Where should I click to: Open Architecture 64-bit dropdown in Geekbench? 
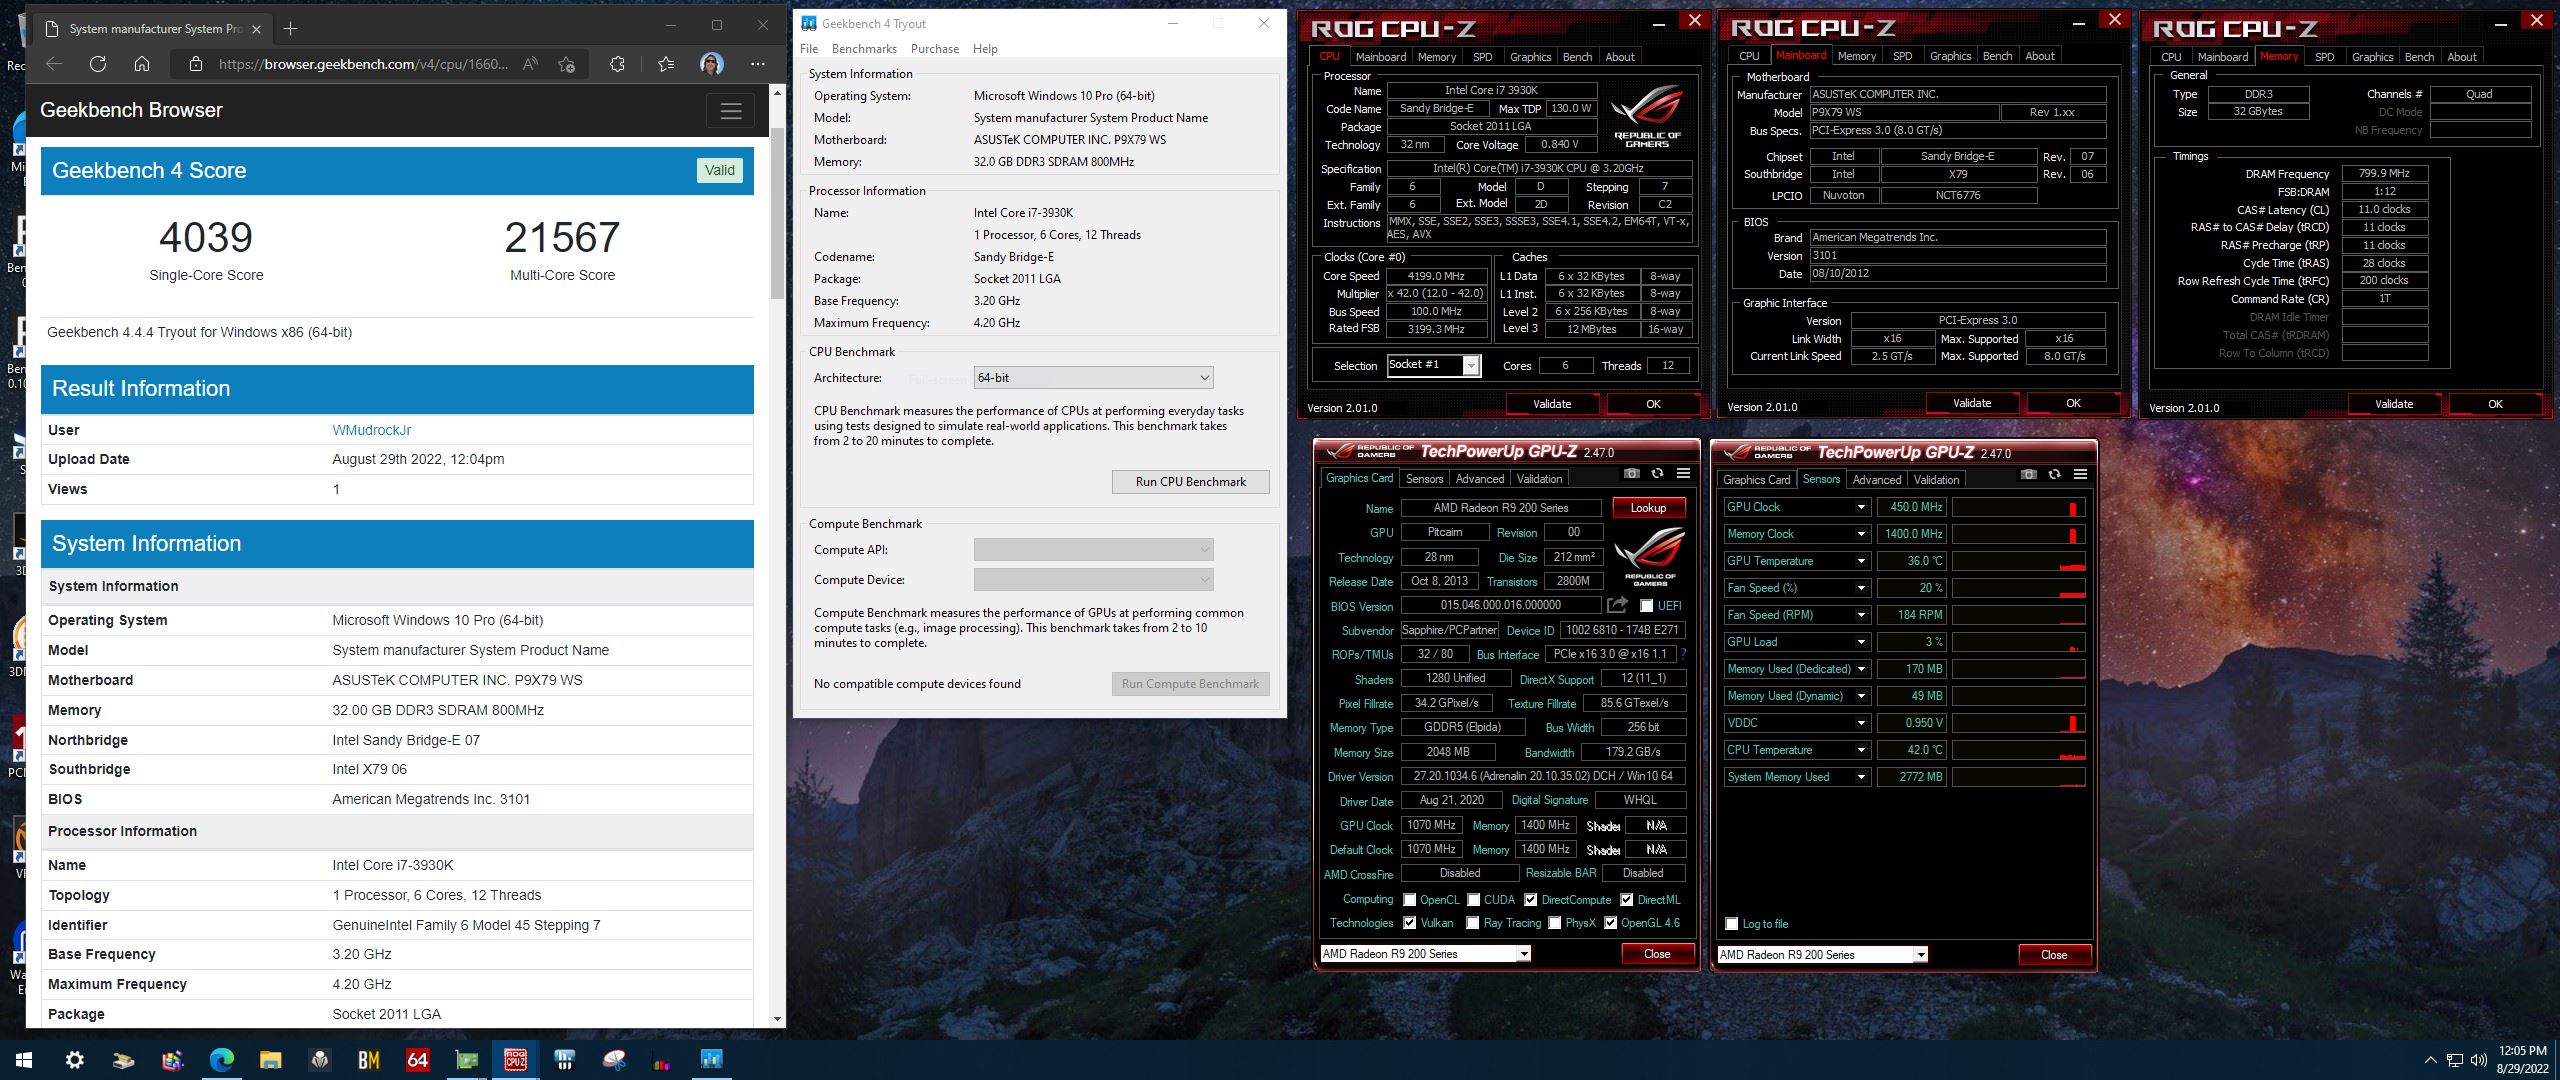click(x=1093, y=378)
